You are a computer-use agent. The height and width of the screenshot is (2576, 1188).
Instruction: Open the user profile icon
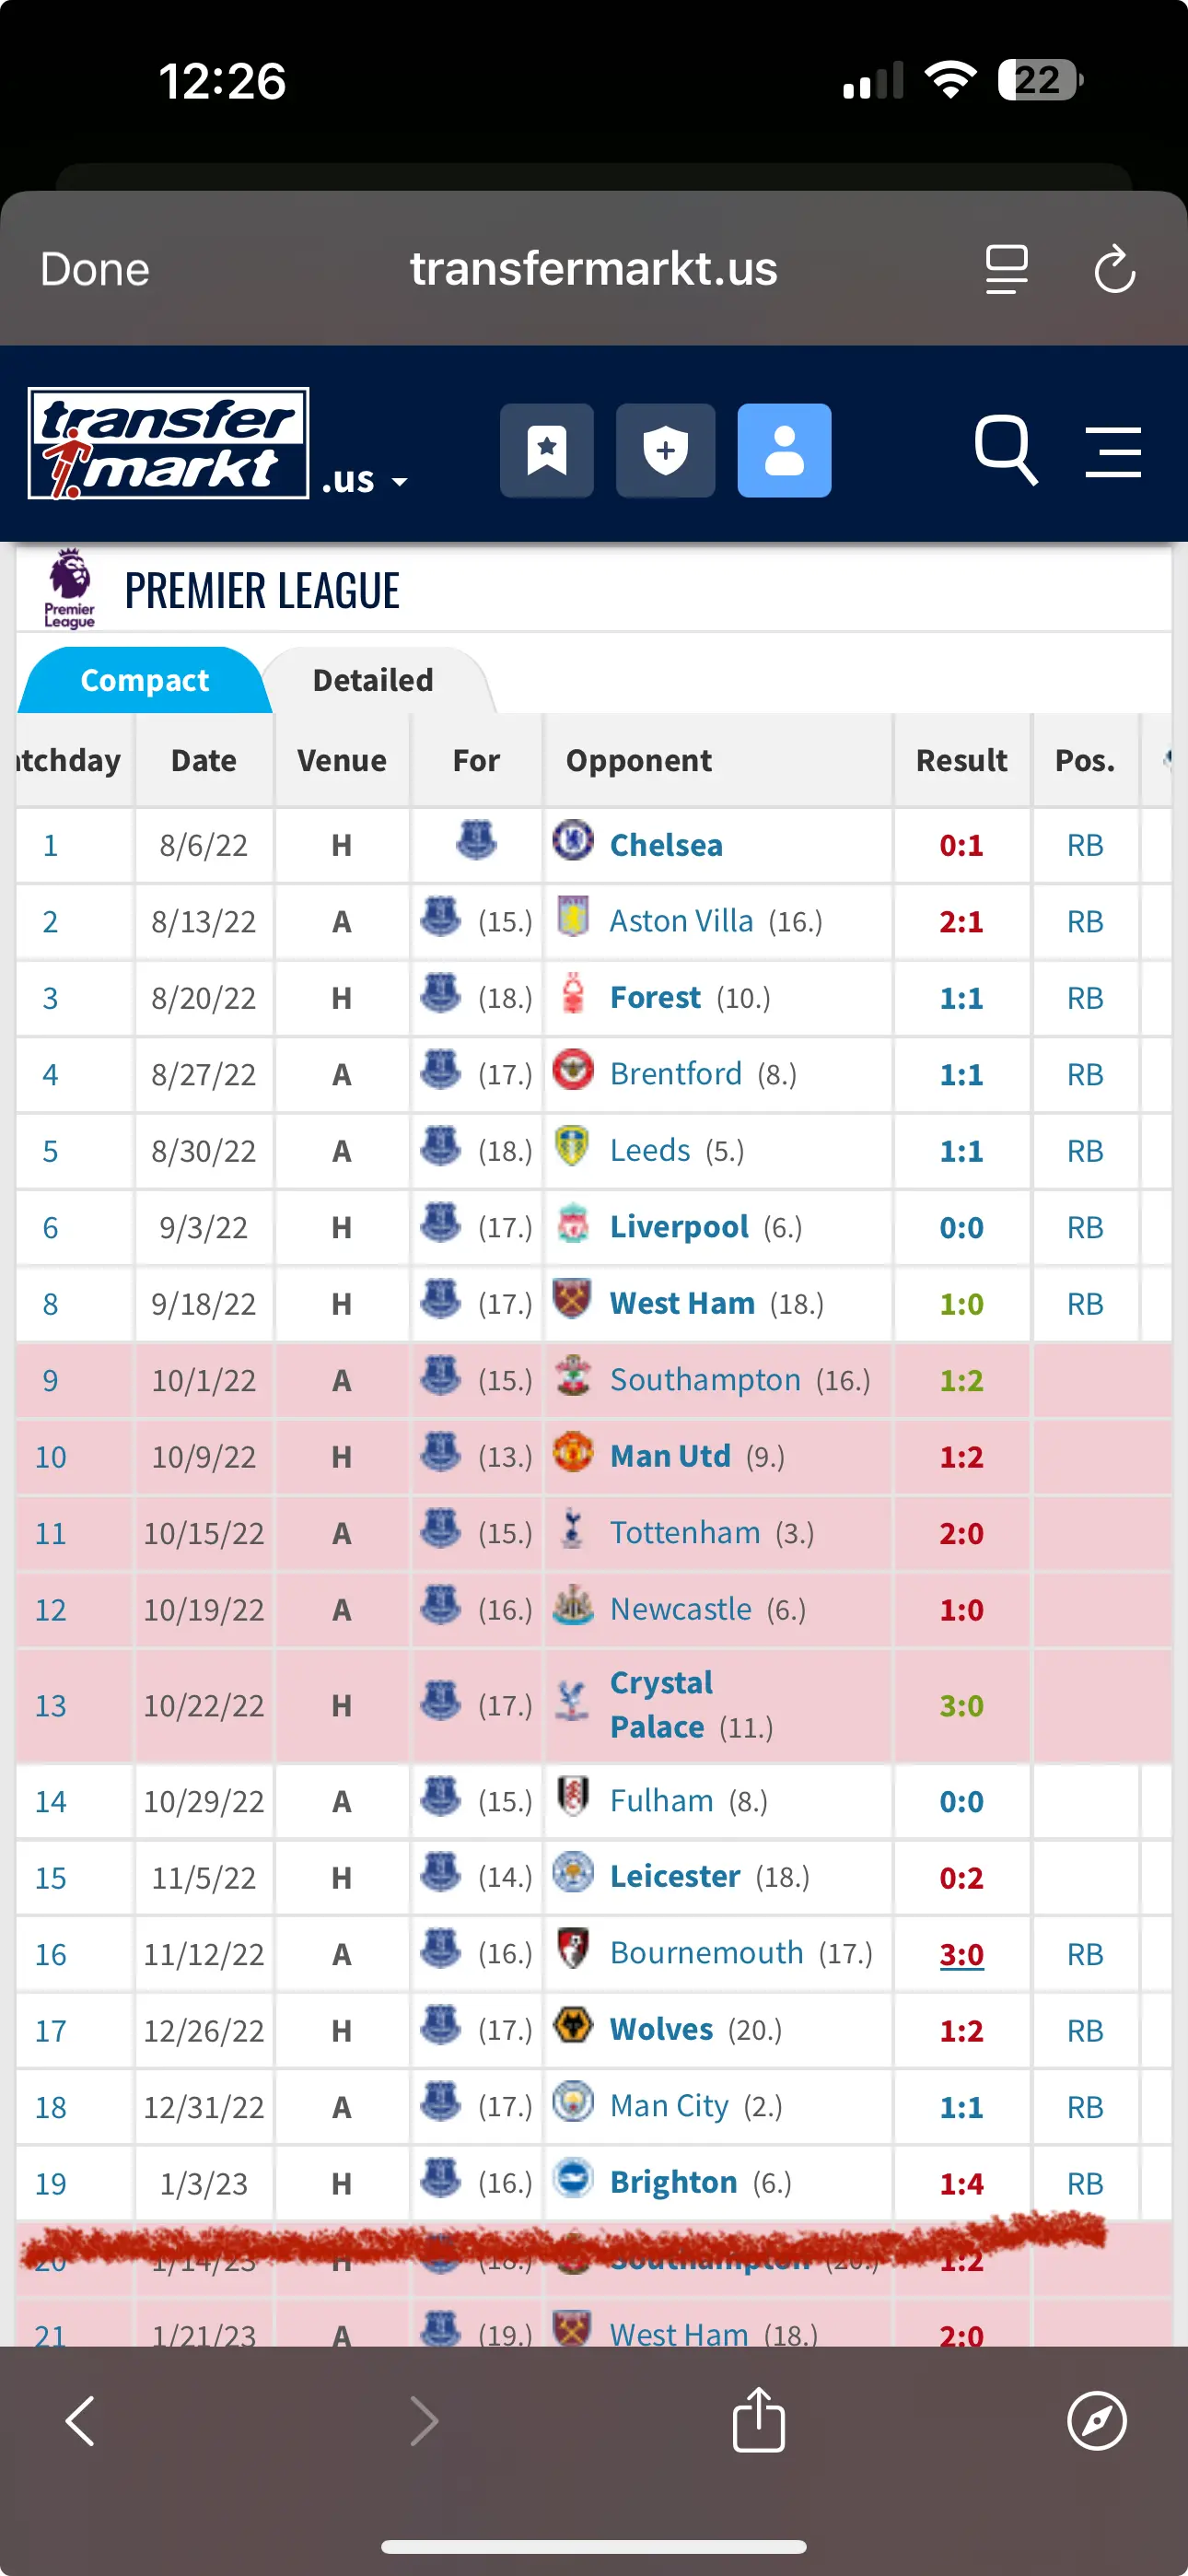784,450
